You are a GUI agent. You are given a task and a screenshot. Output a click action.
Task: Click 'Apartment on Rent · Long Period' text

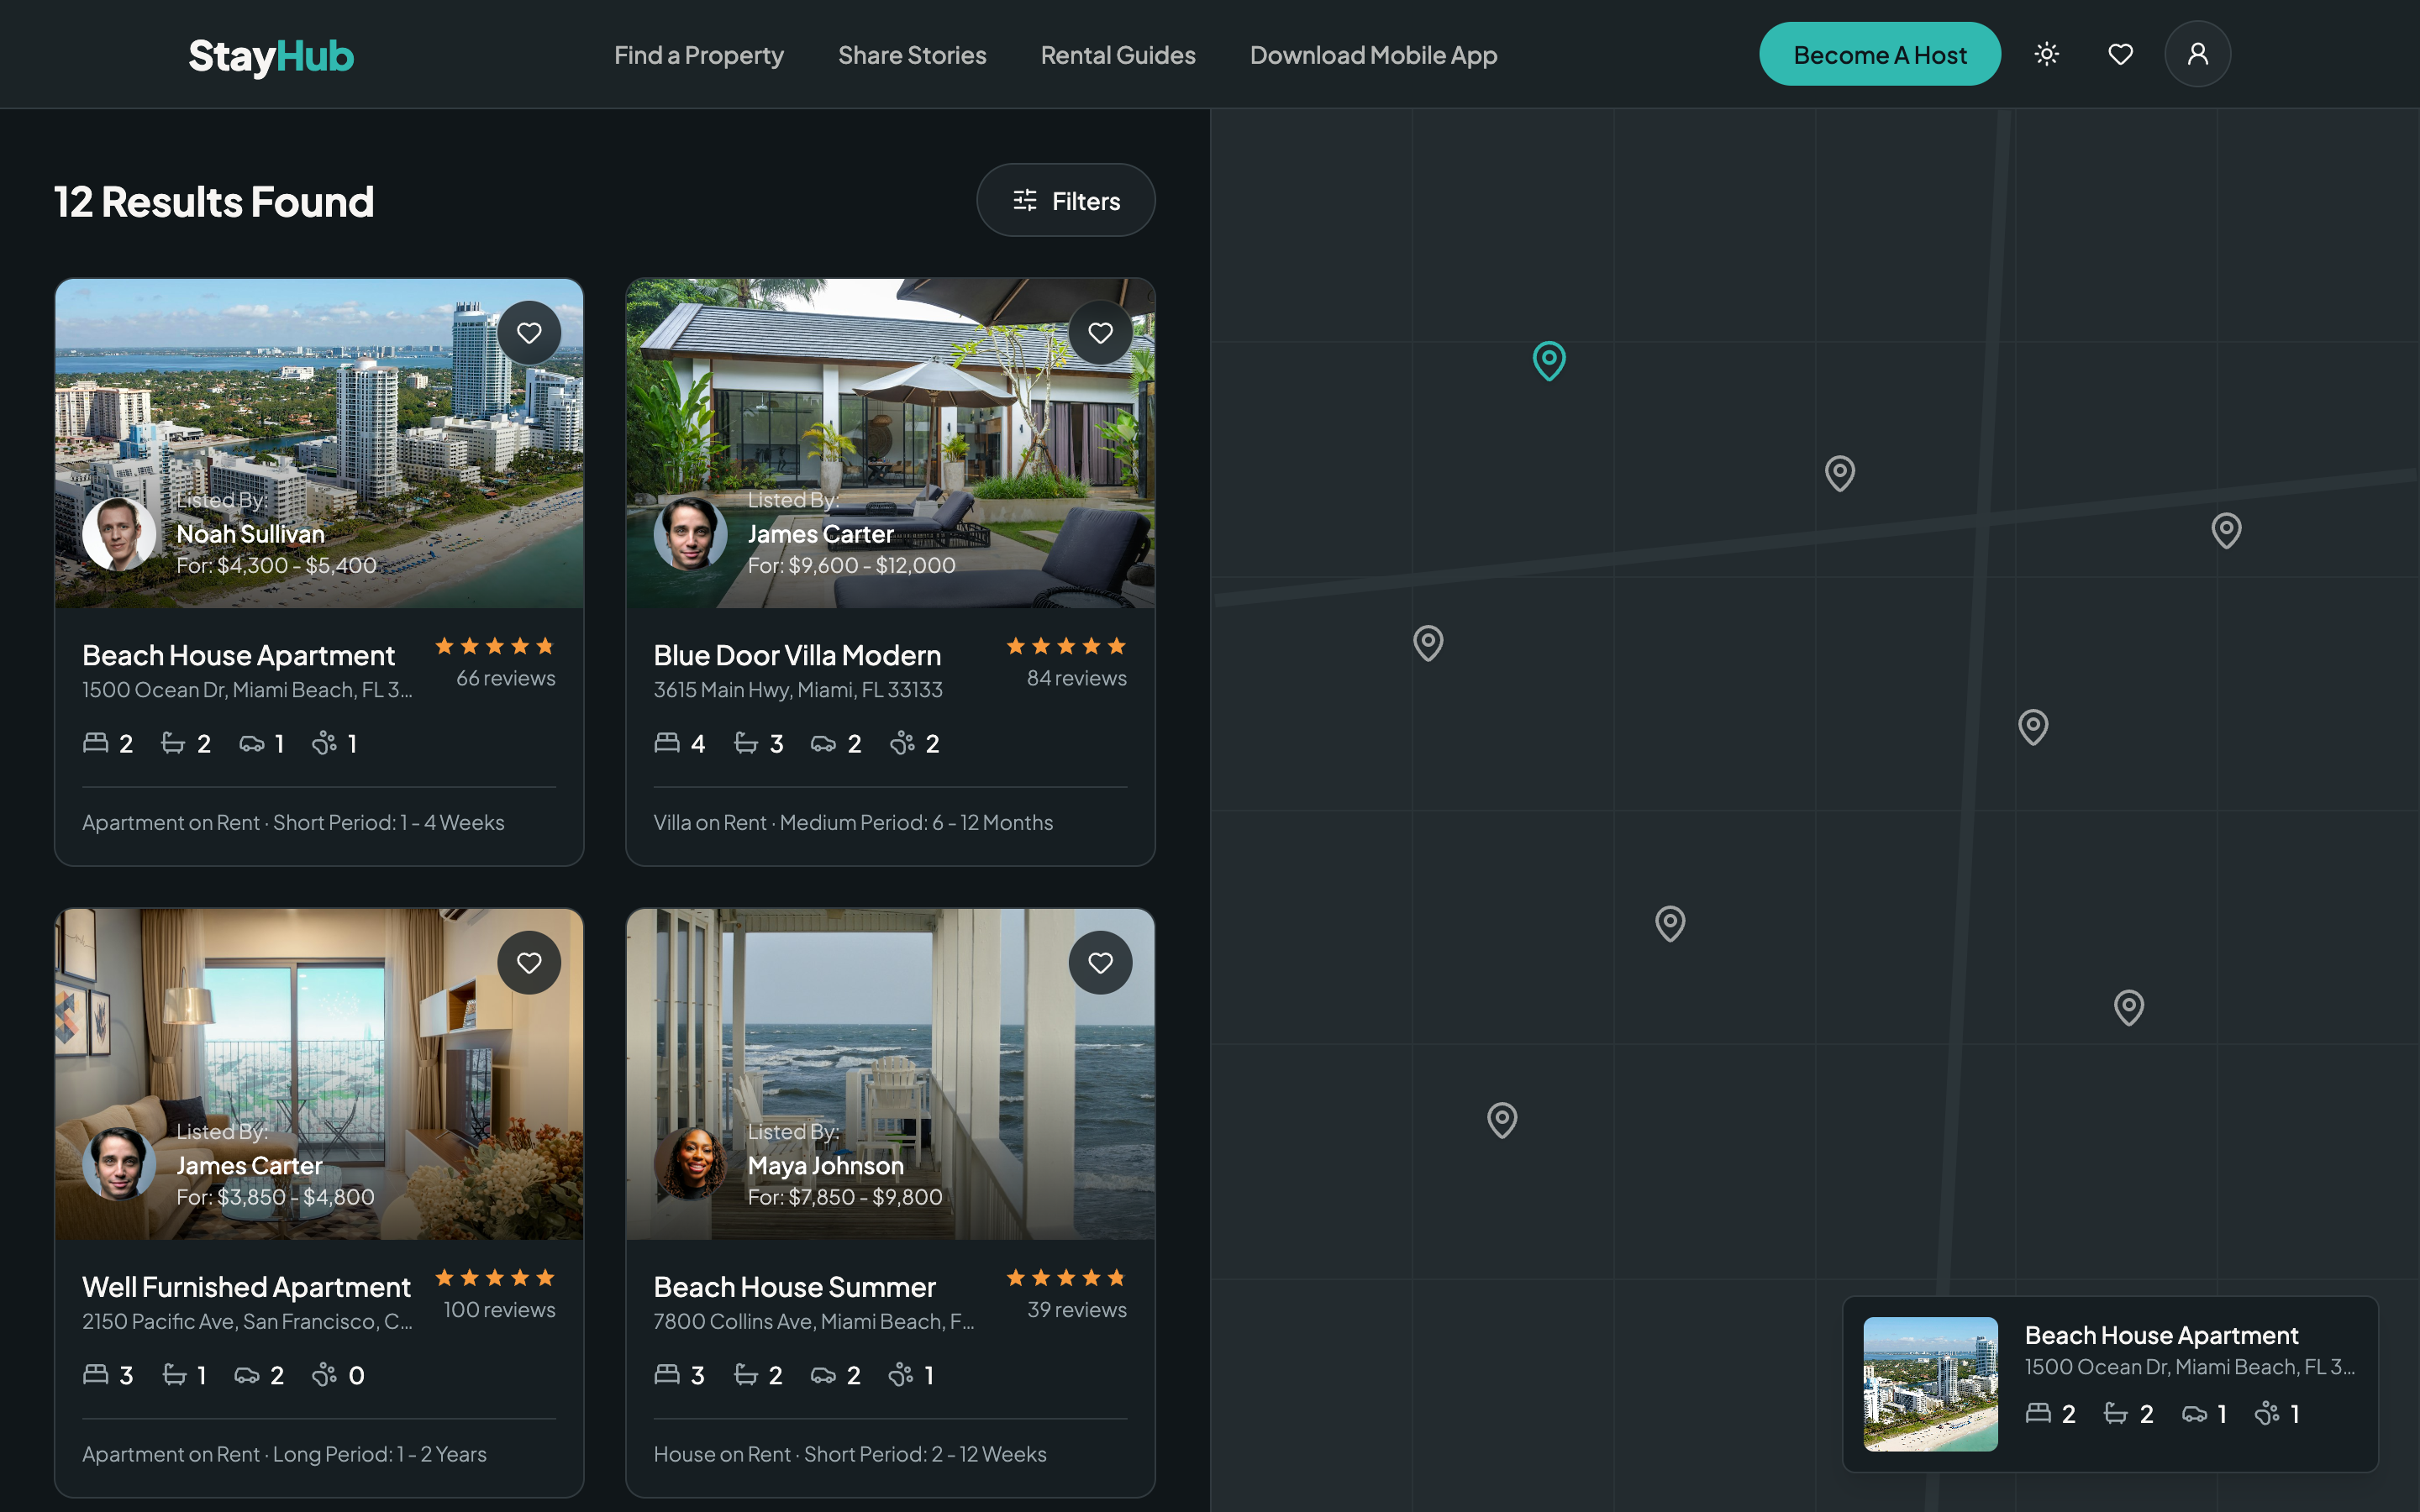[x=284, y=1453]
